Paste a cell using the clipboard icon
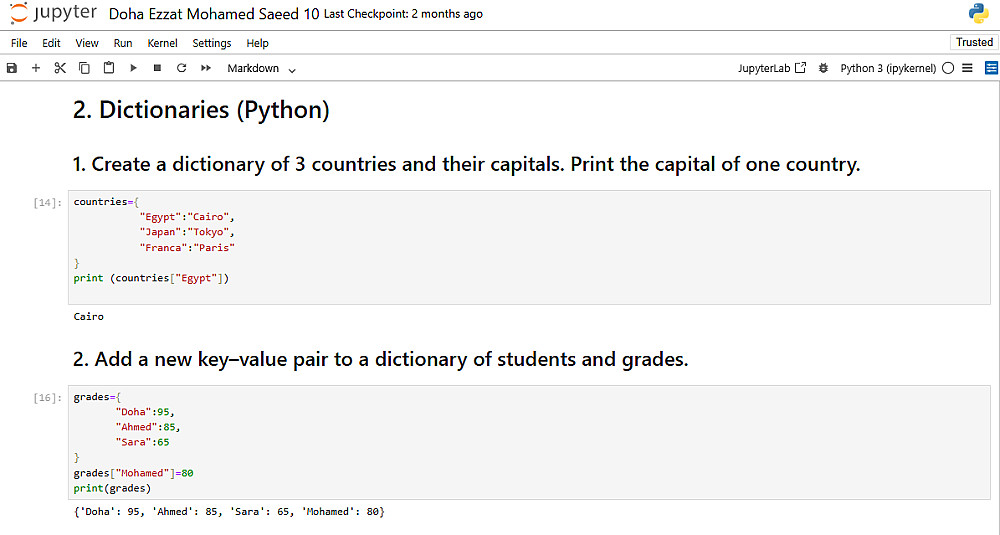Image resolution: width=1000 pixels, height=535 pixels. point(108,68)
